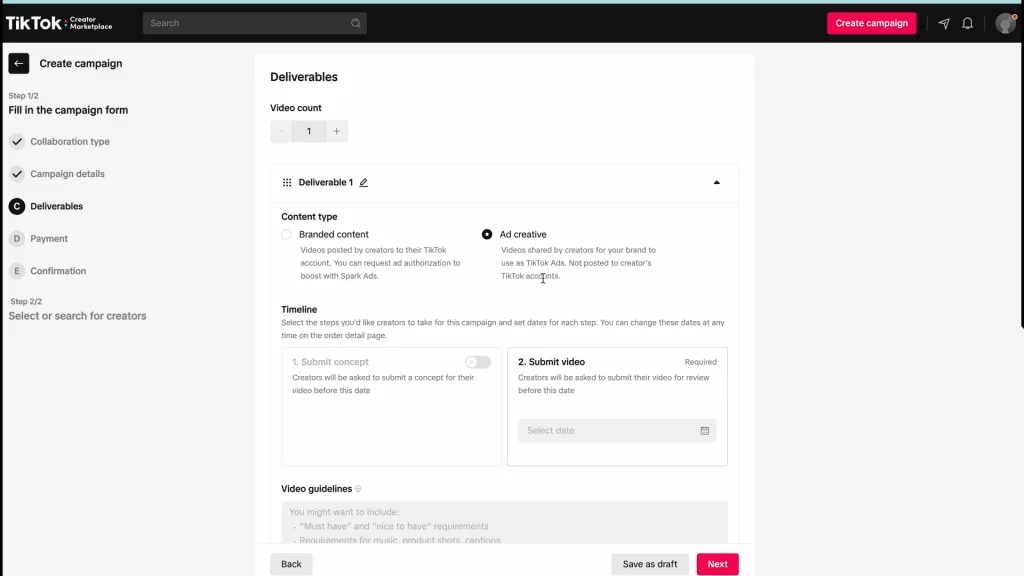Click the Save as draft button
This screenshot has height=576, width=1024.
649,563
